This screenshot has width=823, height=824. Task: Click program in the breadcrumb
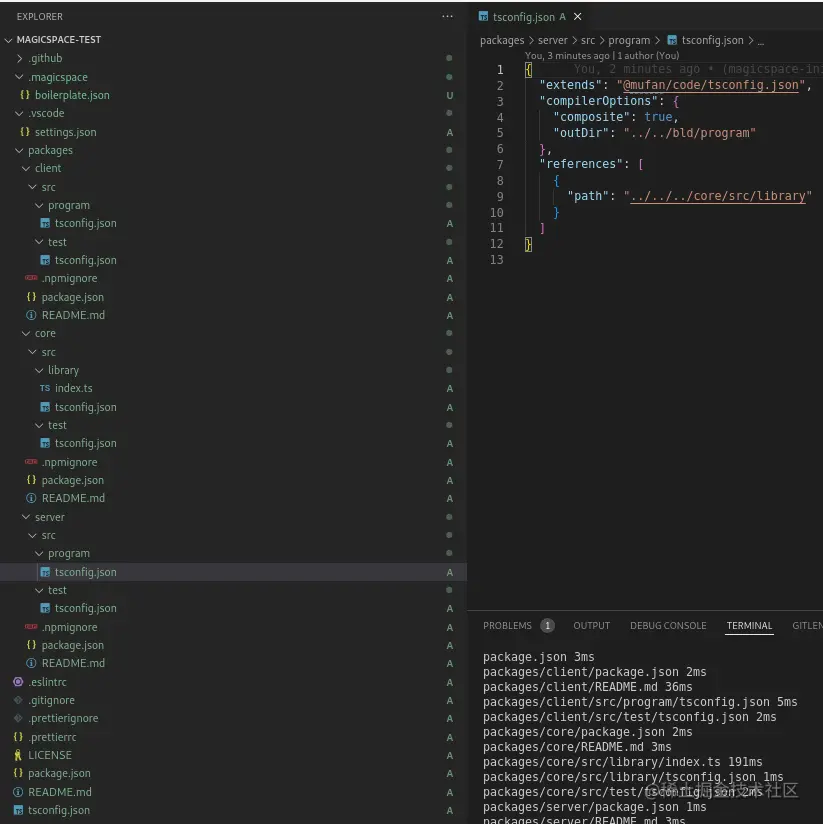coord(629,40)
